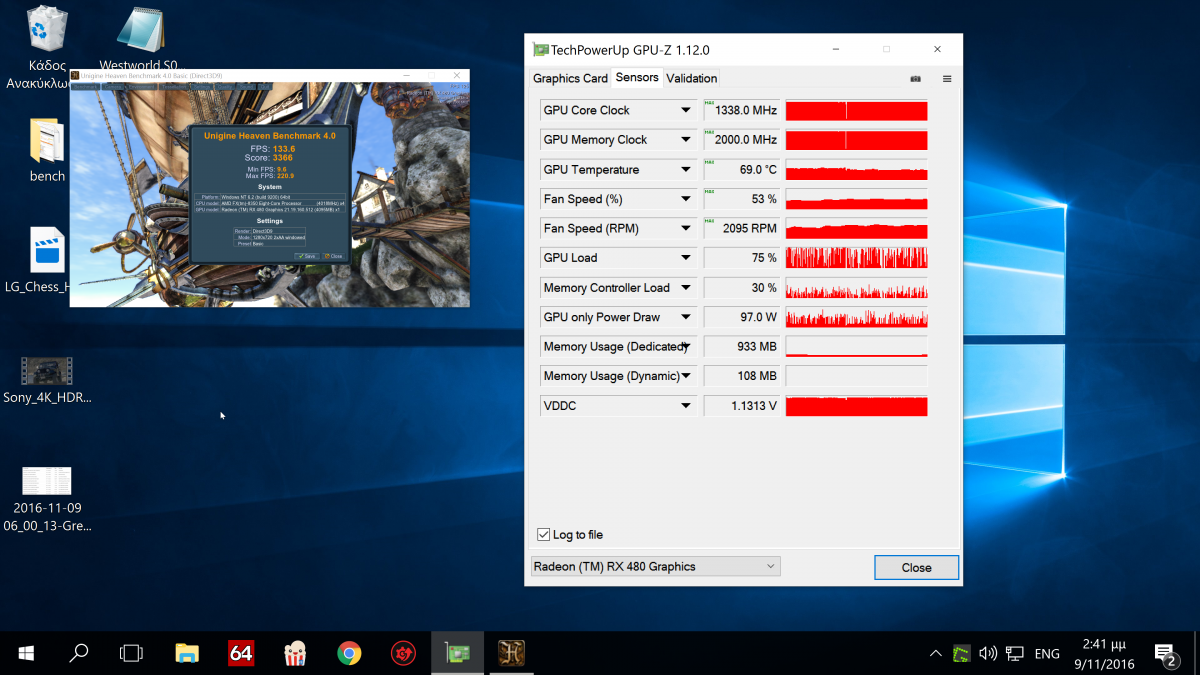
Task: Open Camera menu in Heaven window
Action: pyautogui.click(x=113, y=87)
